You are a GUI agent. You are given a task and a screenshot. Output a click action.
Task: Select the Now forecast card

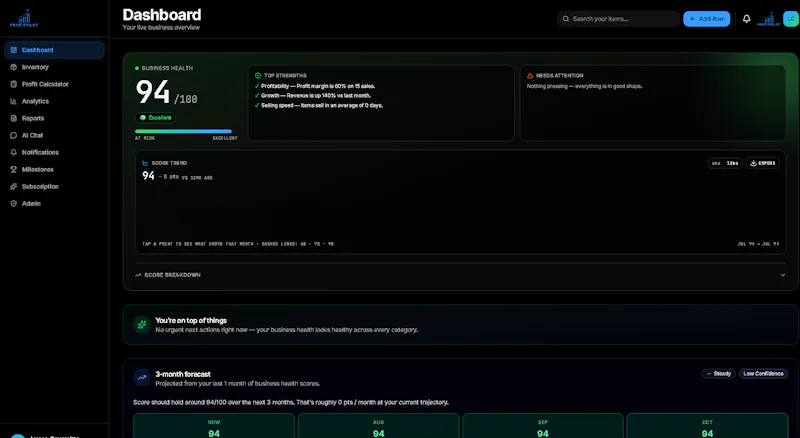point(214,427)
